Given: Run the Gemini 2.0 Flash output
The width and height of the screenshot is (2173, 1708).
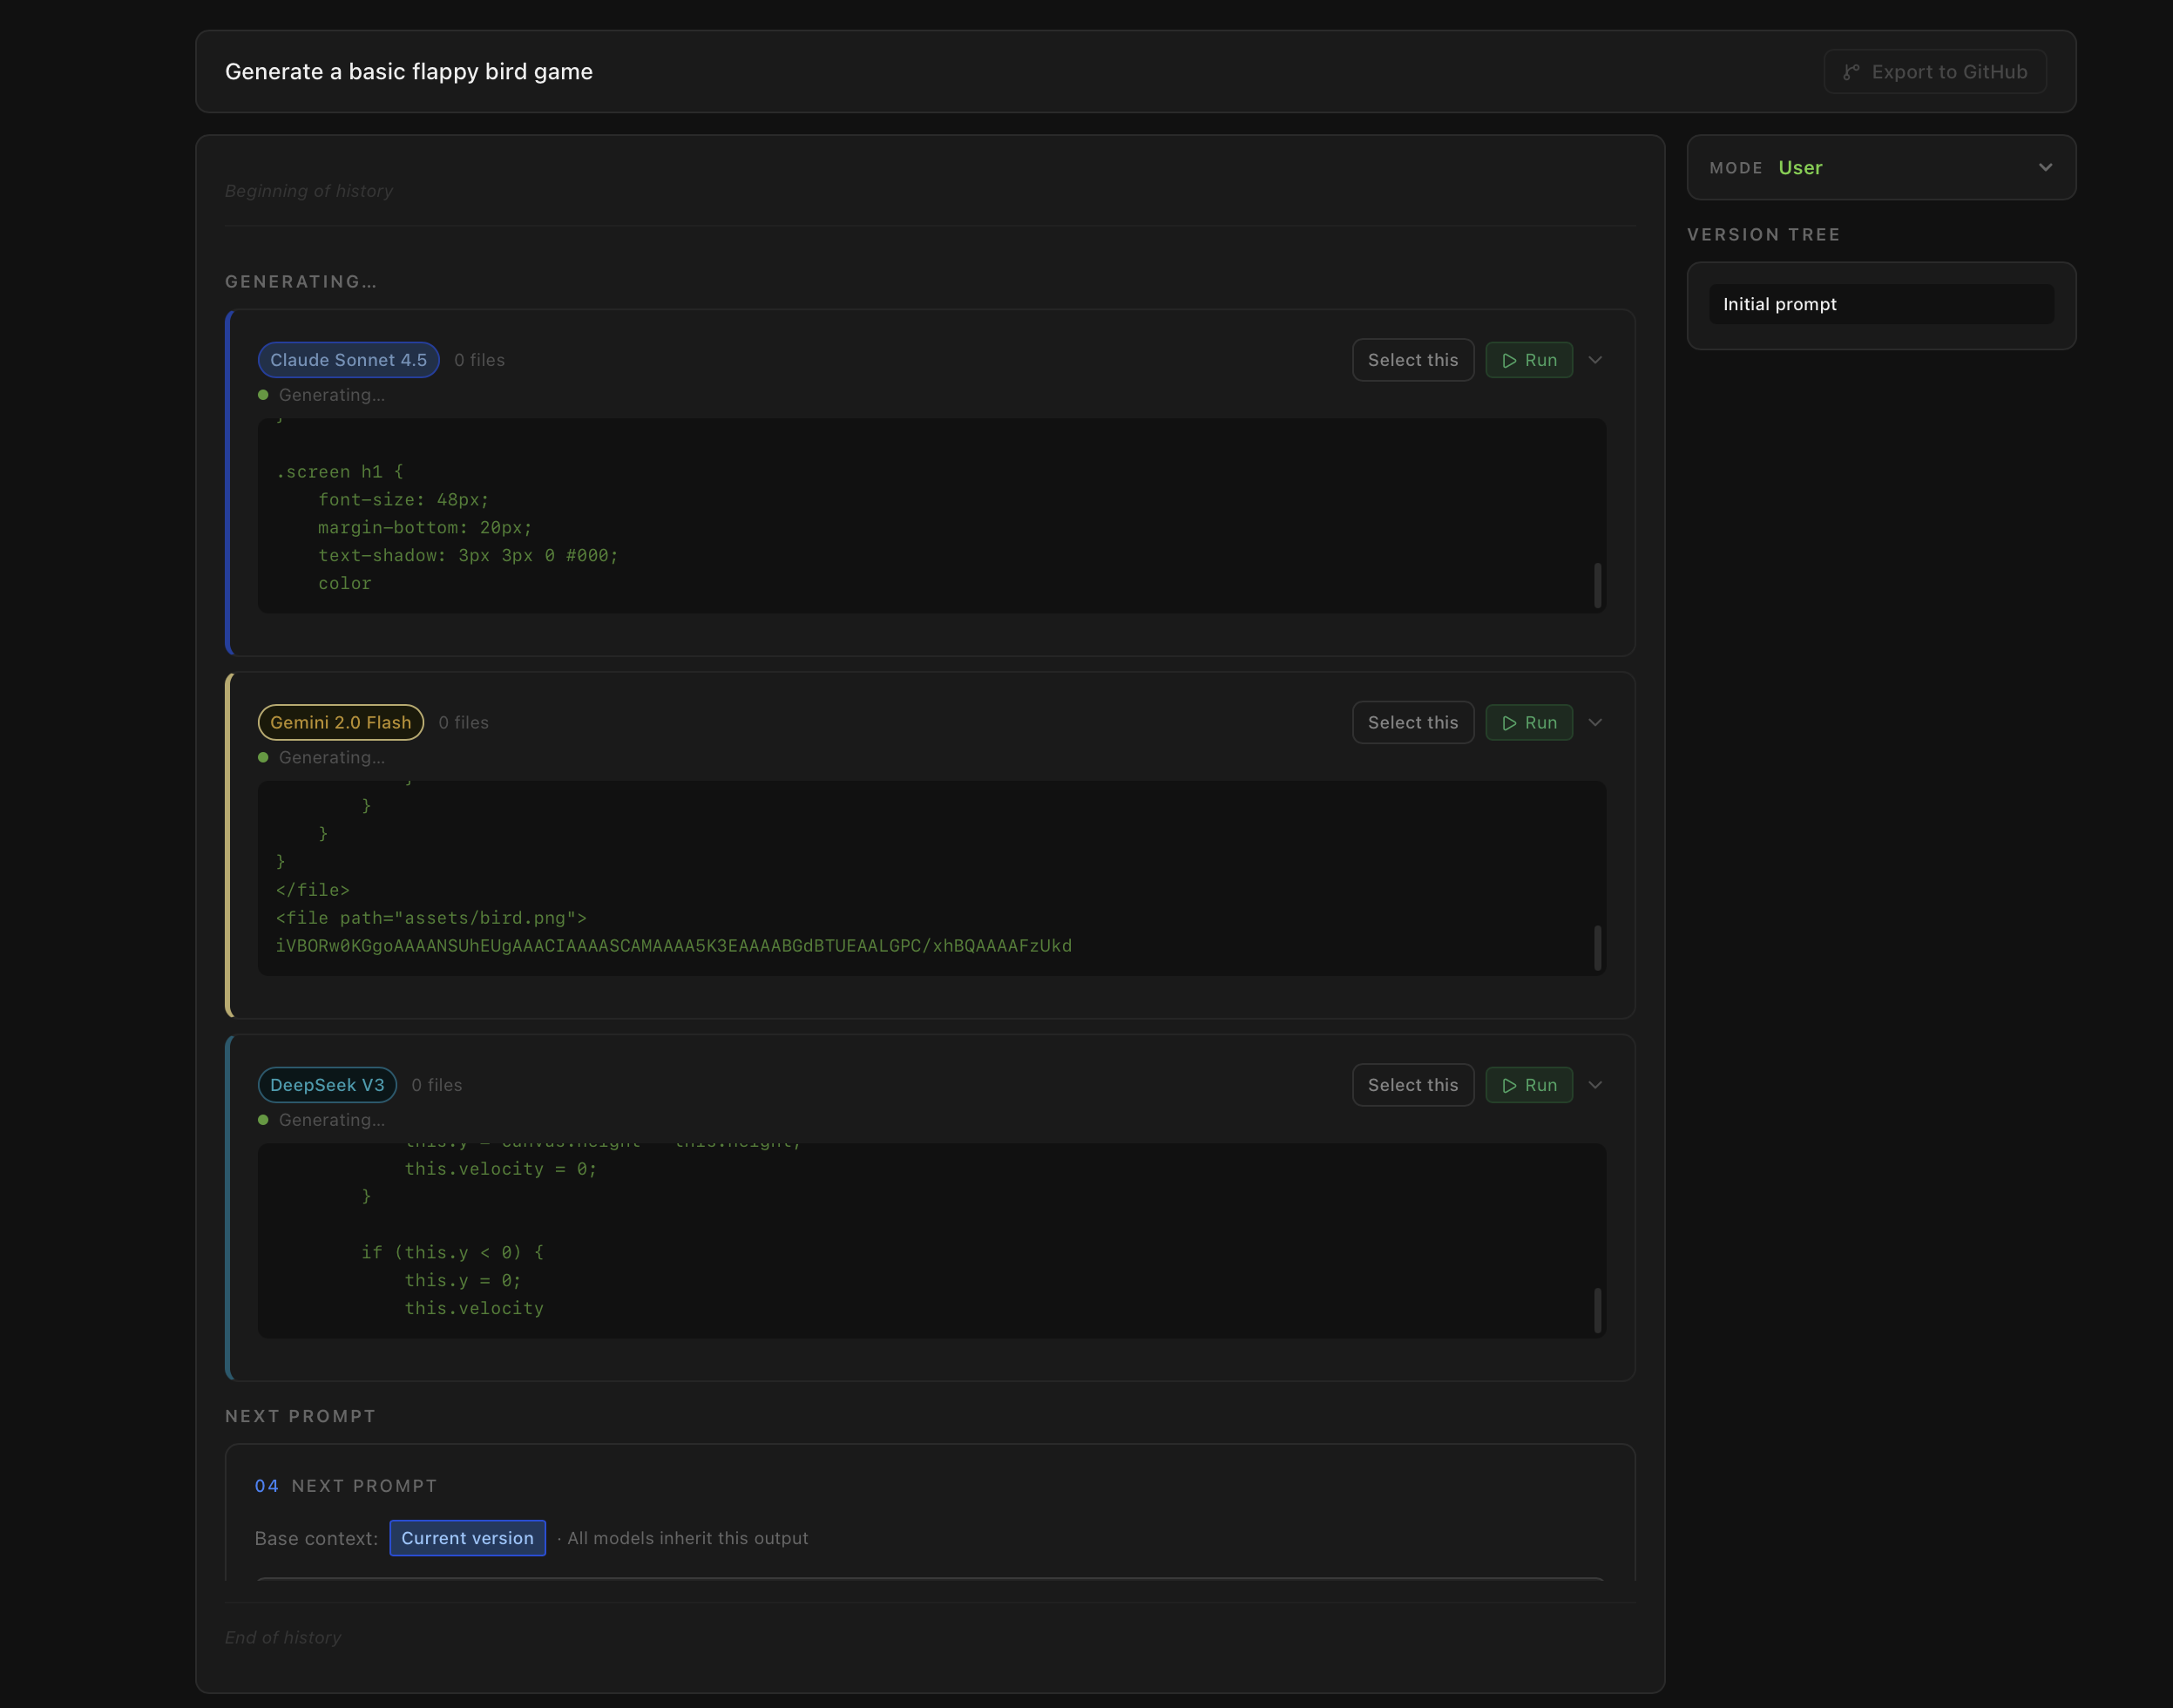Looking at the screenshot, I should click(1528, 722).
